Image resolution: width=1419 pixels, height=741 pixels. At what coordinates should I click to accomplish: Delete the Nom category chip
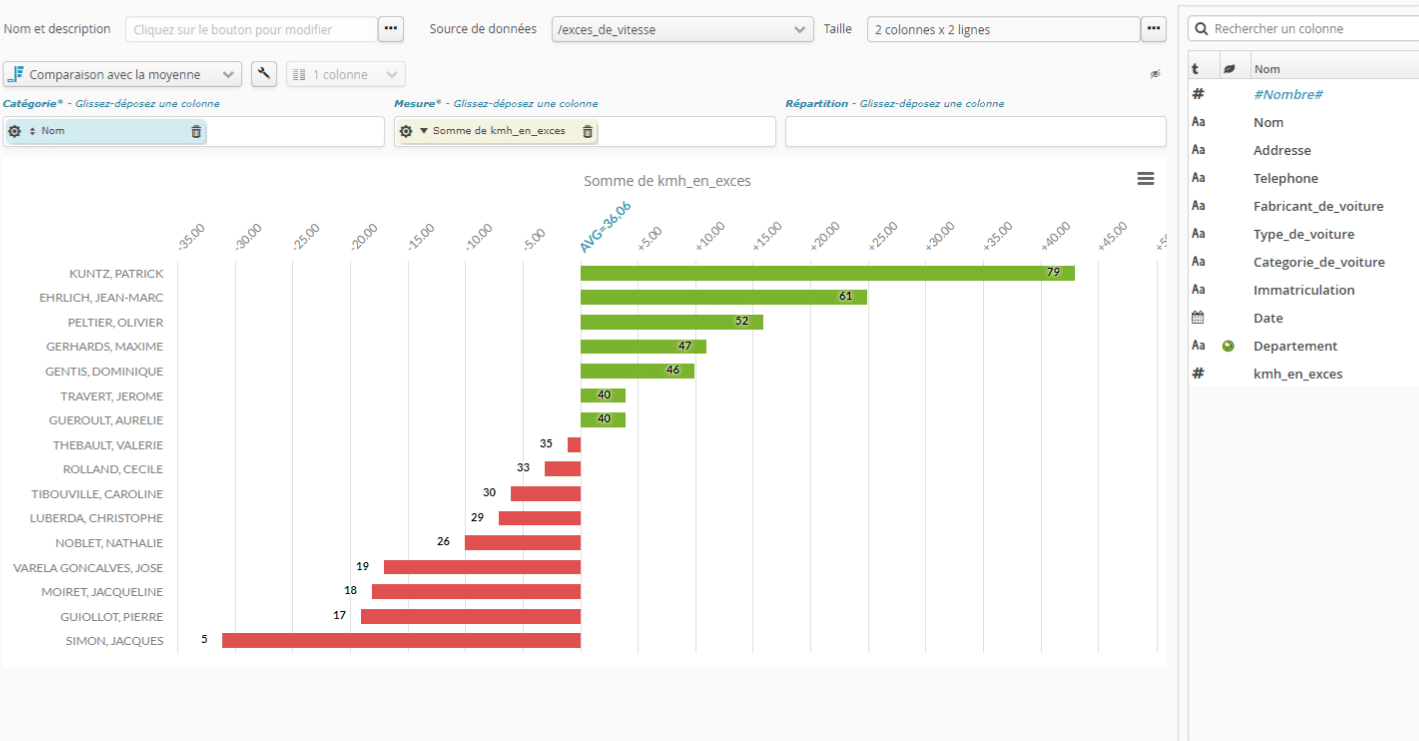point(196,131)
